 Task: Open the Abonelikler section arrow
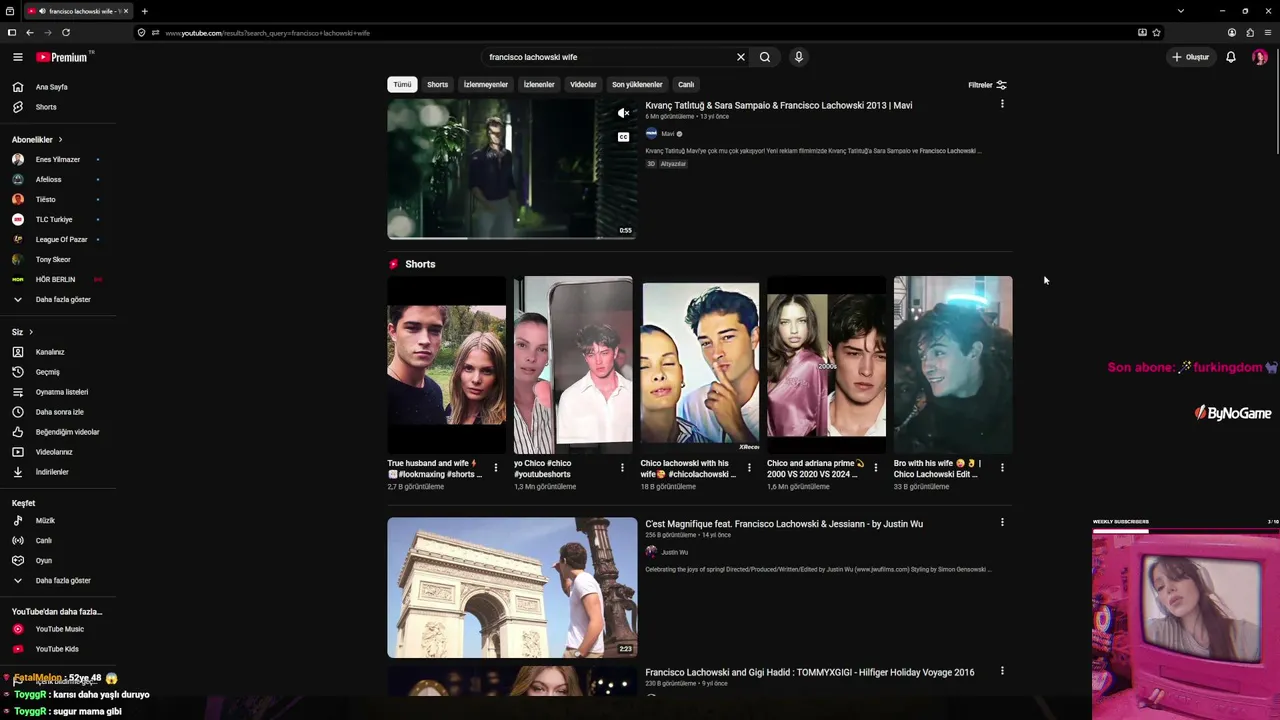coord(60,140)
